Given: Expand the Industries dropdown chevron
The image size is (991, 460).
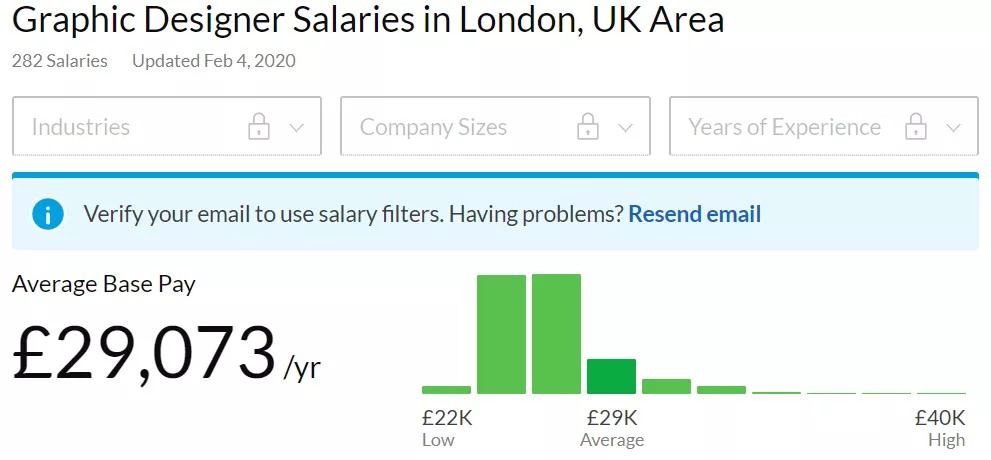Looking at the screenshot, I should (x=296, y=128).
